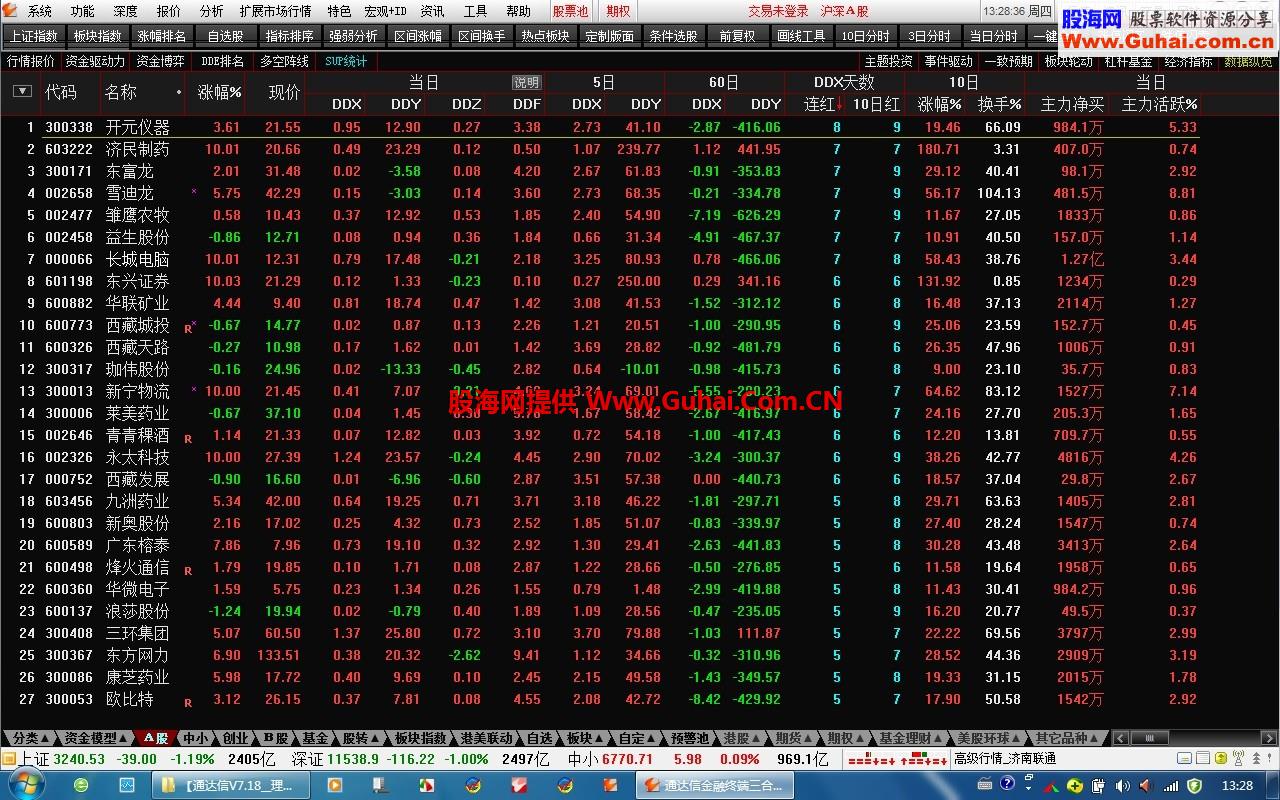Expand the 资金模型 bottom tab
Image resolution: width=1280 pixels, height=800 pixels.
click(96, 738)
